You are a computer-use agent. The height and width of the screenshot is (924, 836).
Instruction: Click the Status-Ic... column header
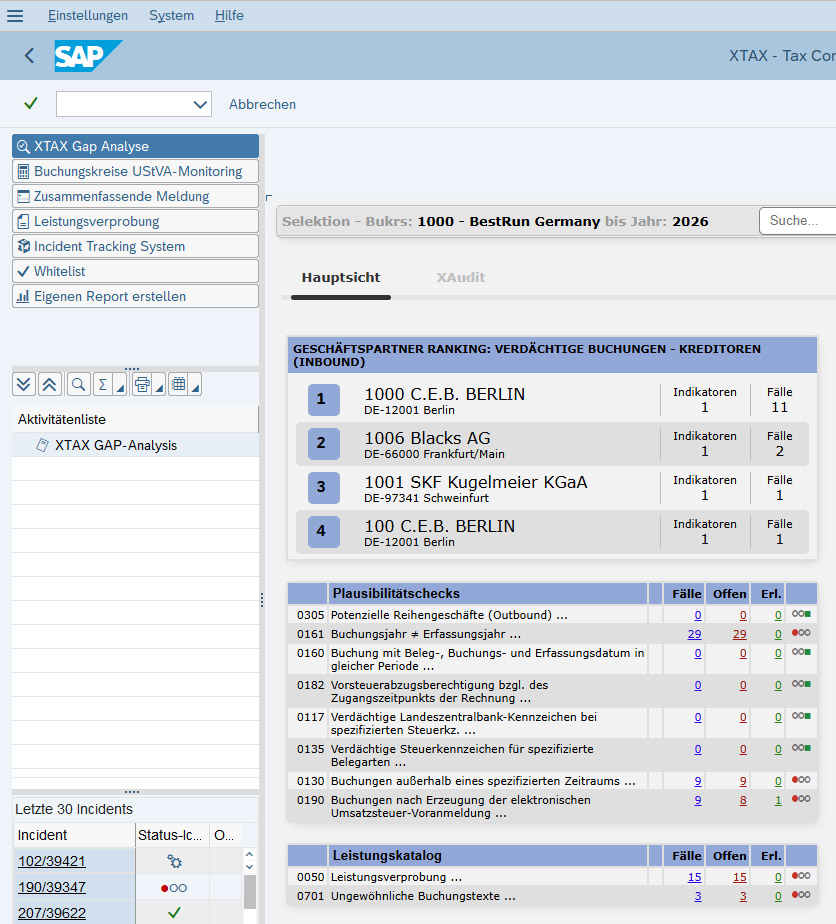(x=171, y=835)
